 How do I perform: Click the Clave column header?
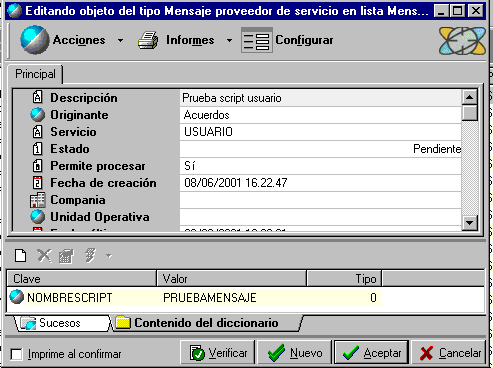[x=82, y=279]
